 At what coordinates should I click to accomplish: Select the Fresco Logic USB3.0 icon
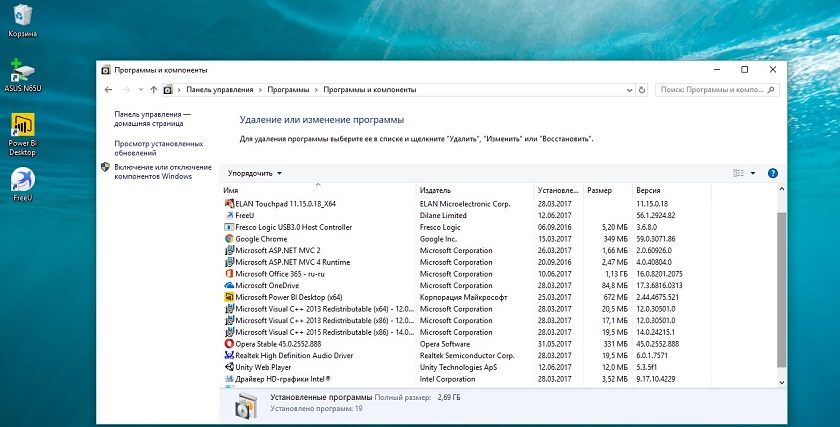click(229, 227)
